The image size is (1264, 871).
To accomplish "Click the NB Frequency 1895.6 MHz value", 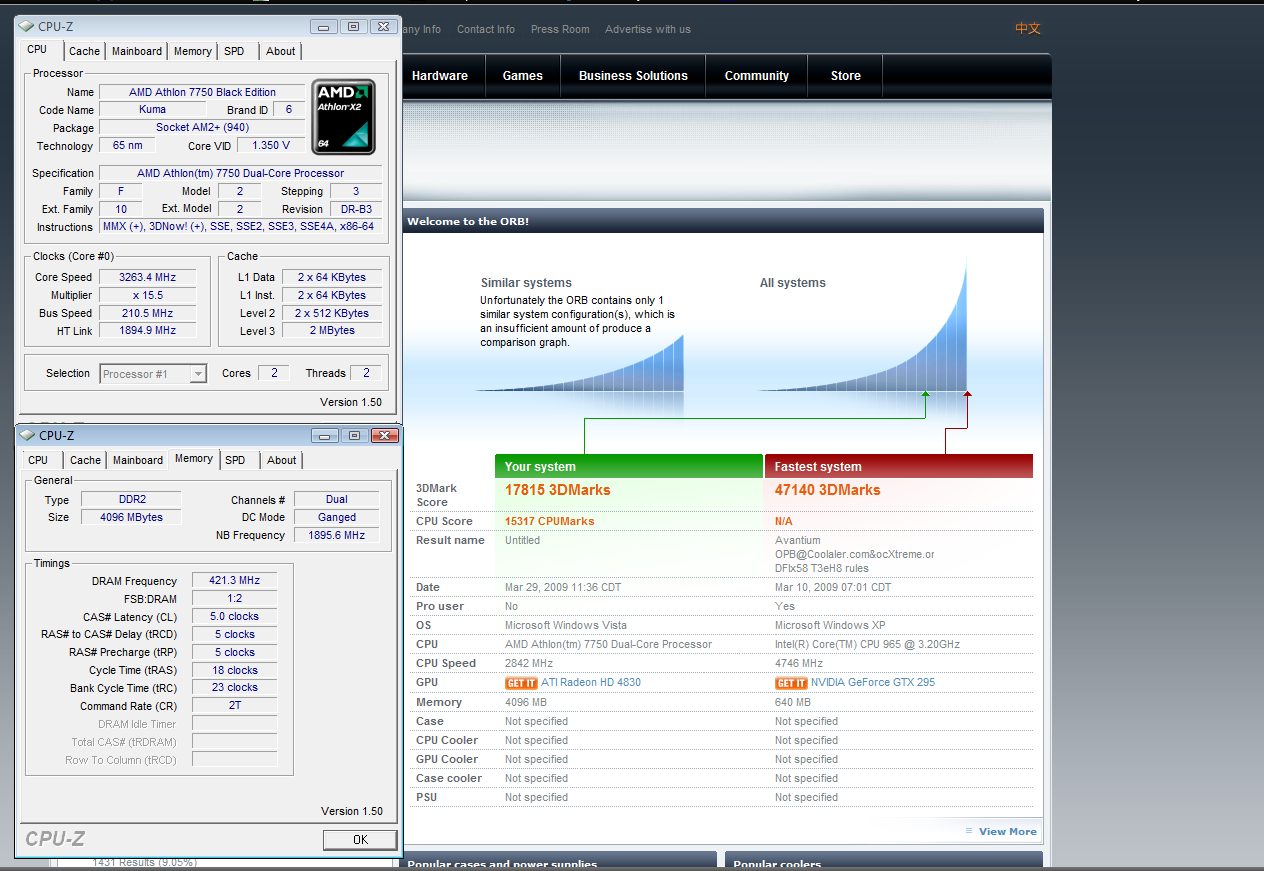I will click(x=337, y=535).
